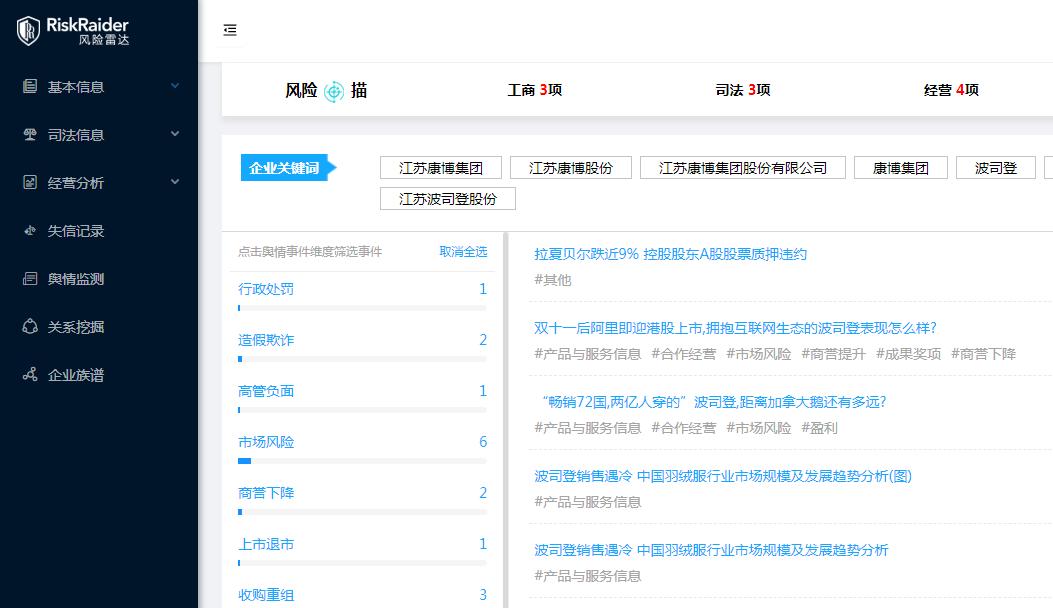Open 经营分析 from the sidebar icon

(x=29, y=182)
